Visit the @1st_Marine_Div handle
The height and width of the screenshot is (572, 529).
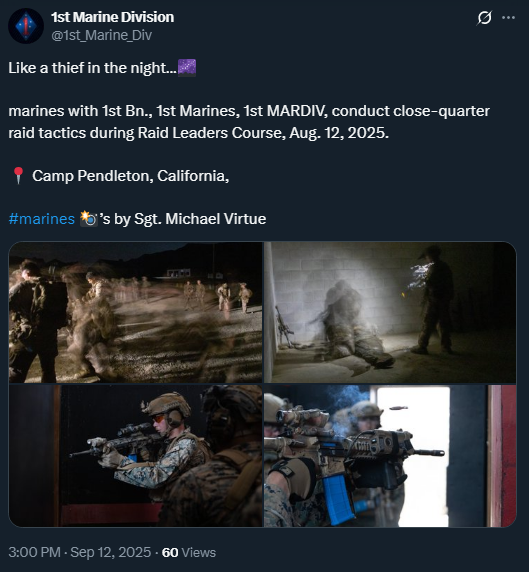(x=101, y=35)
